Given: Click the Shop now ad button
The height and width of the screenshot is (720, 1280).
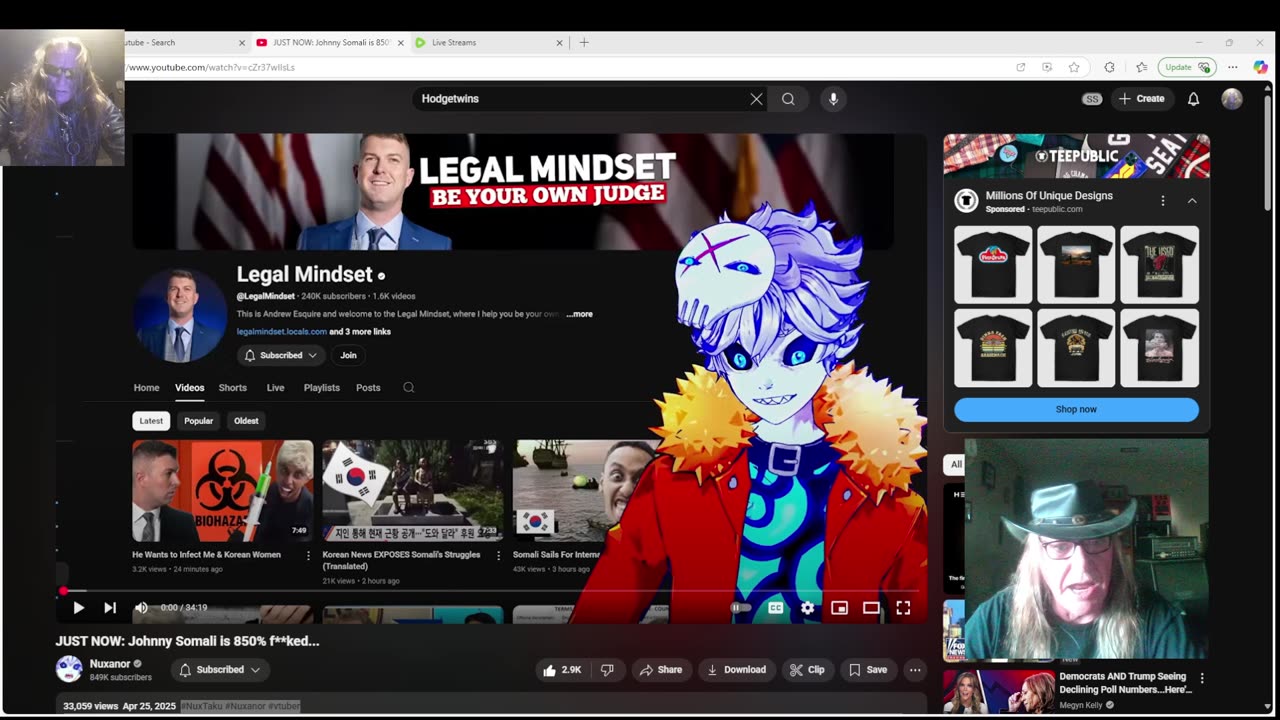Looking at the screenshot, I should 1076,409.
